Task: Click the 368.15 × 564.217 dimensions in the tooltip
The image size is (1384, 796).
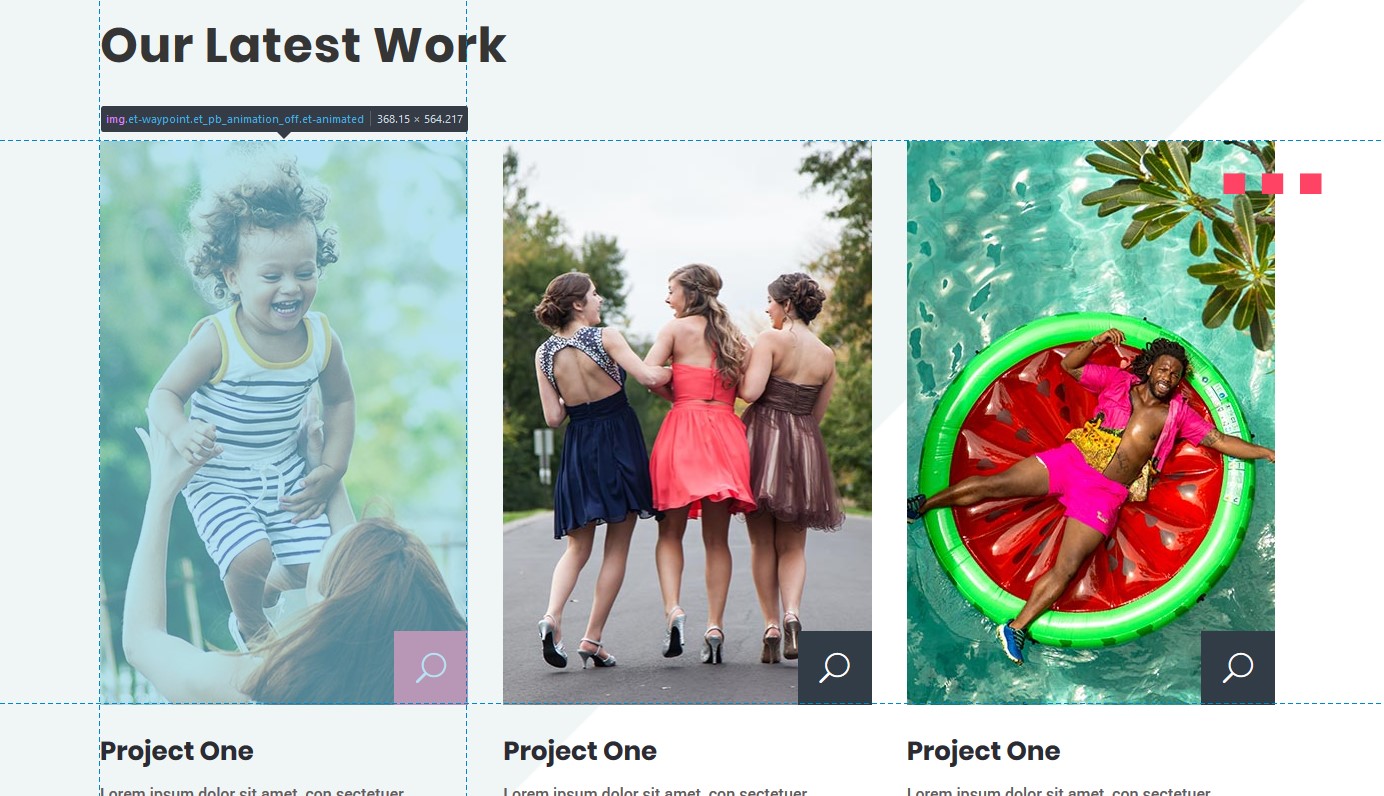Action: click(420, 119)
